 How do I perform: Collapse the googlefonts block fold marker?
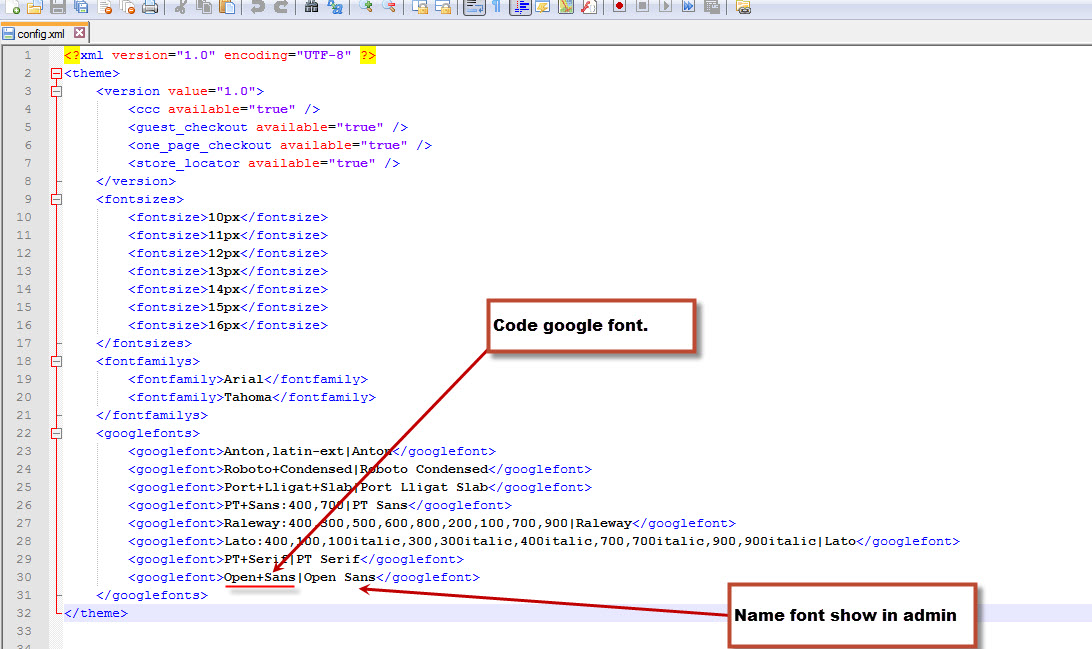[56, 433]
